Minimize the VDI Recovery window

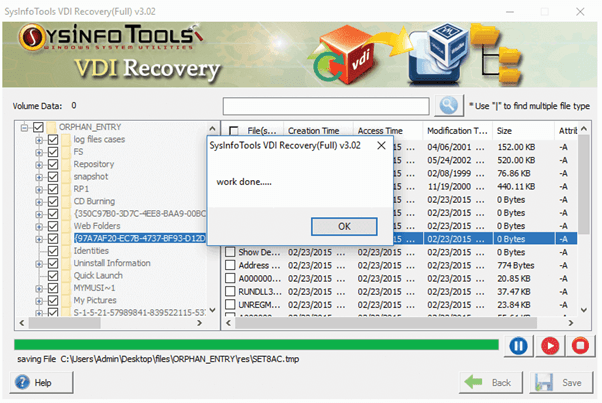coord(510,12)
